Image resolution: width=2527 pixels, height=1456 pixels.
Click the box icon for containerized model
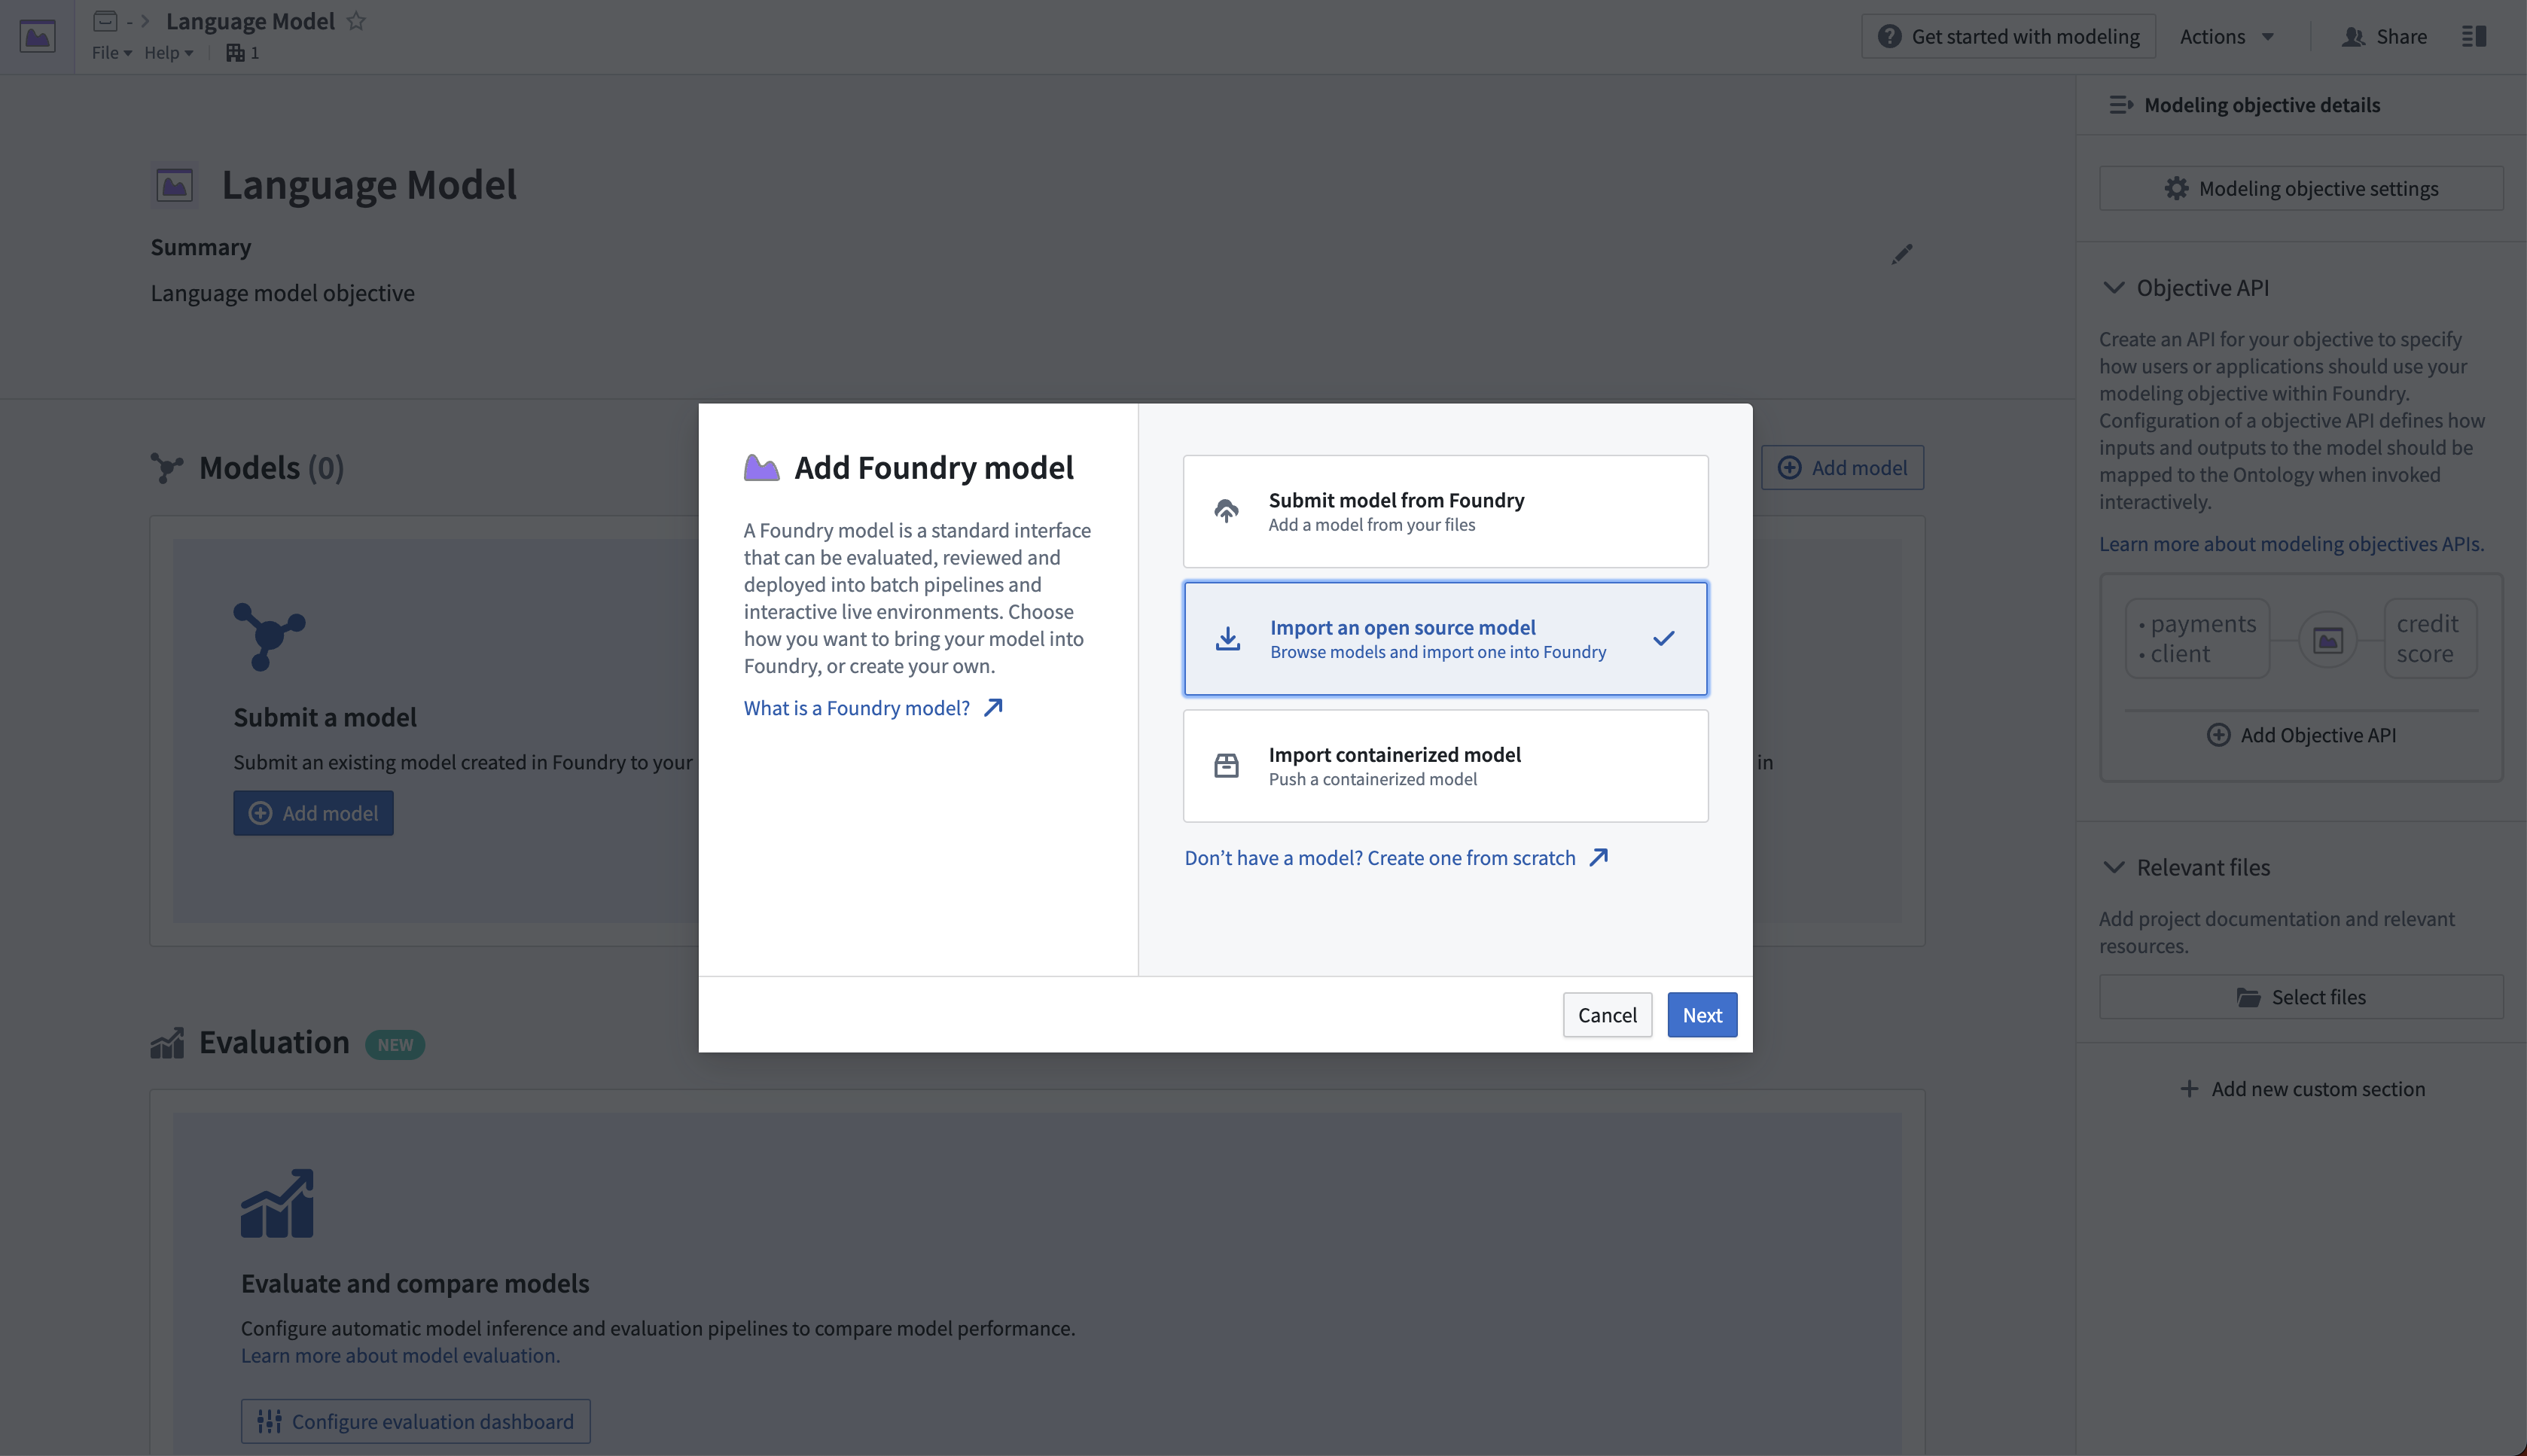(1226, 766)
